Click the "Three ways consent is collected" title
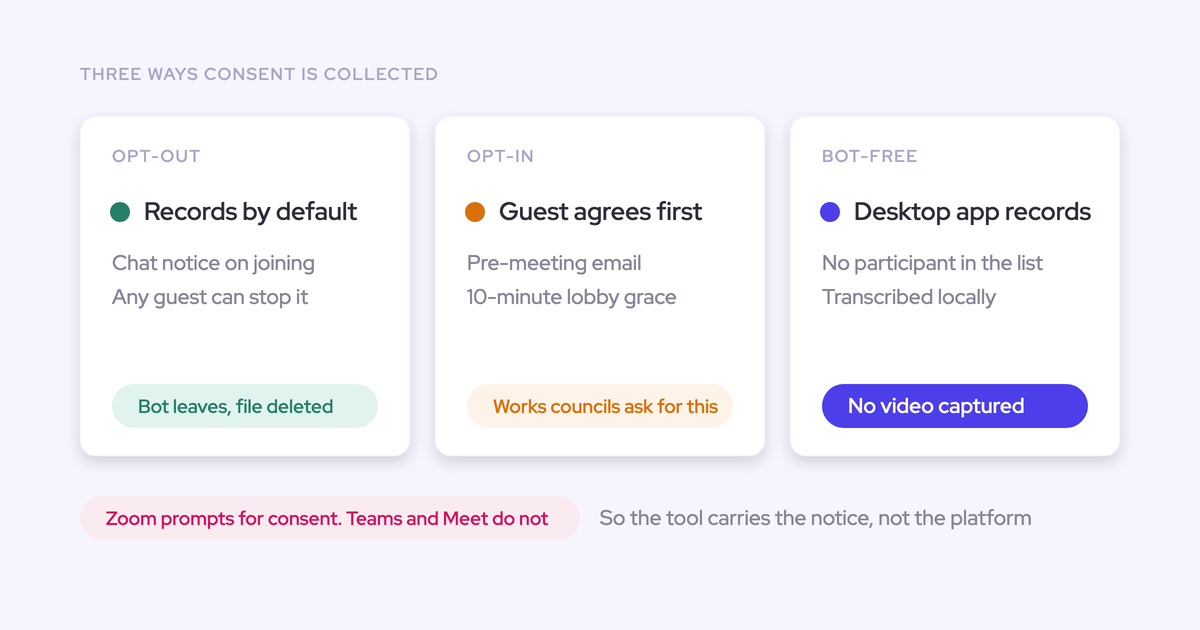This screenshot has width=1200, height=630. coord(259,74)
